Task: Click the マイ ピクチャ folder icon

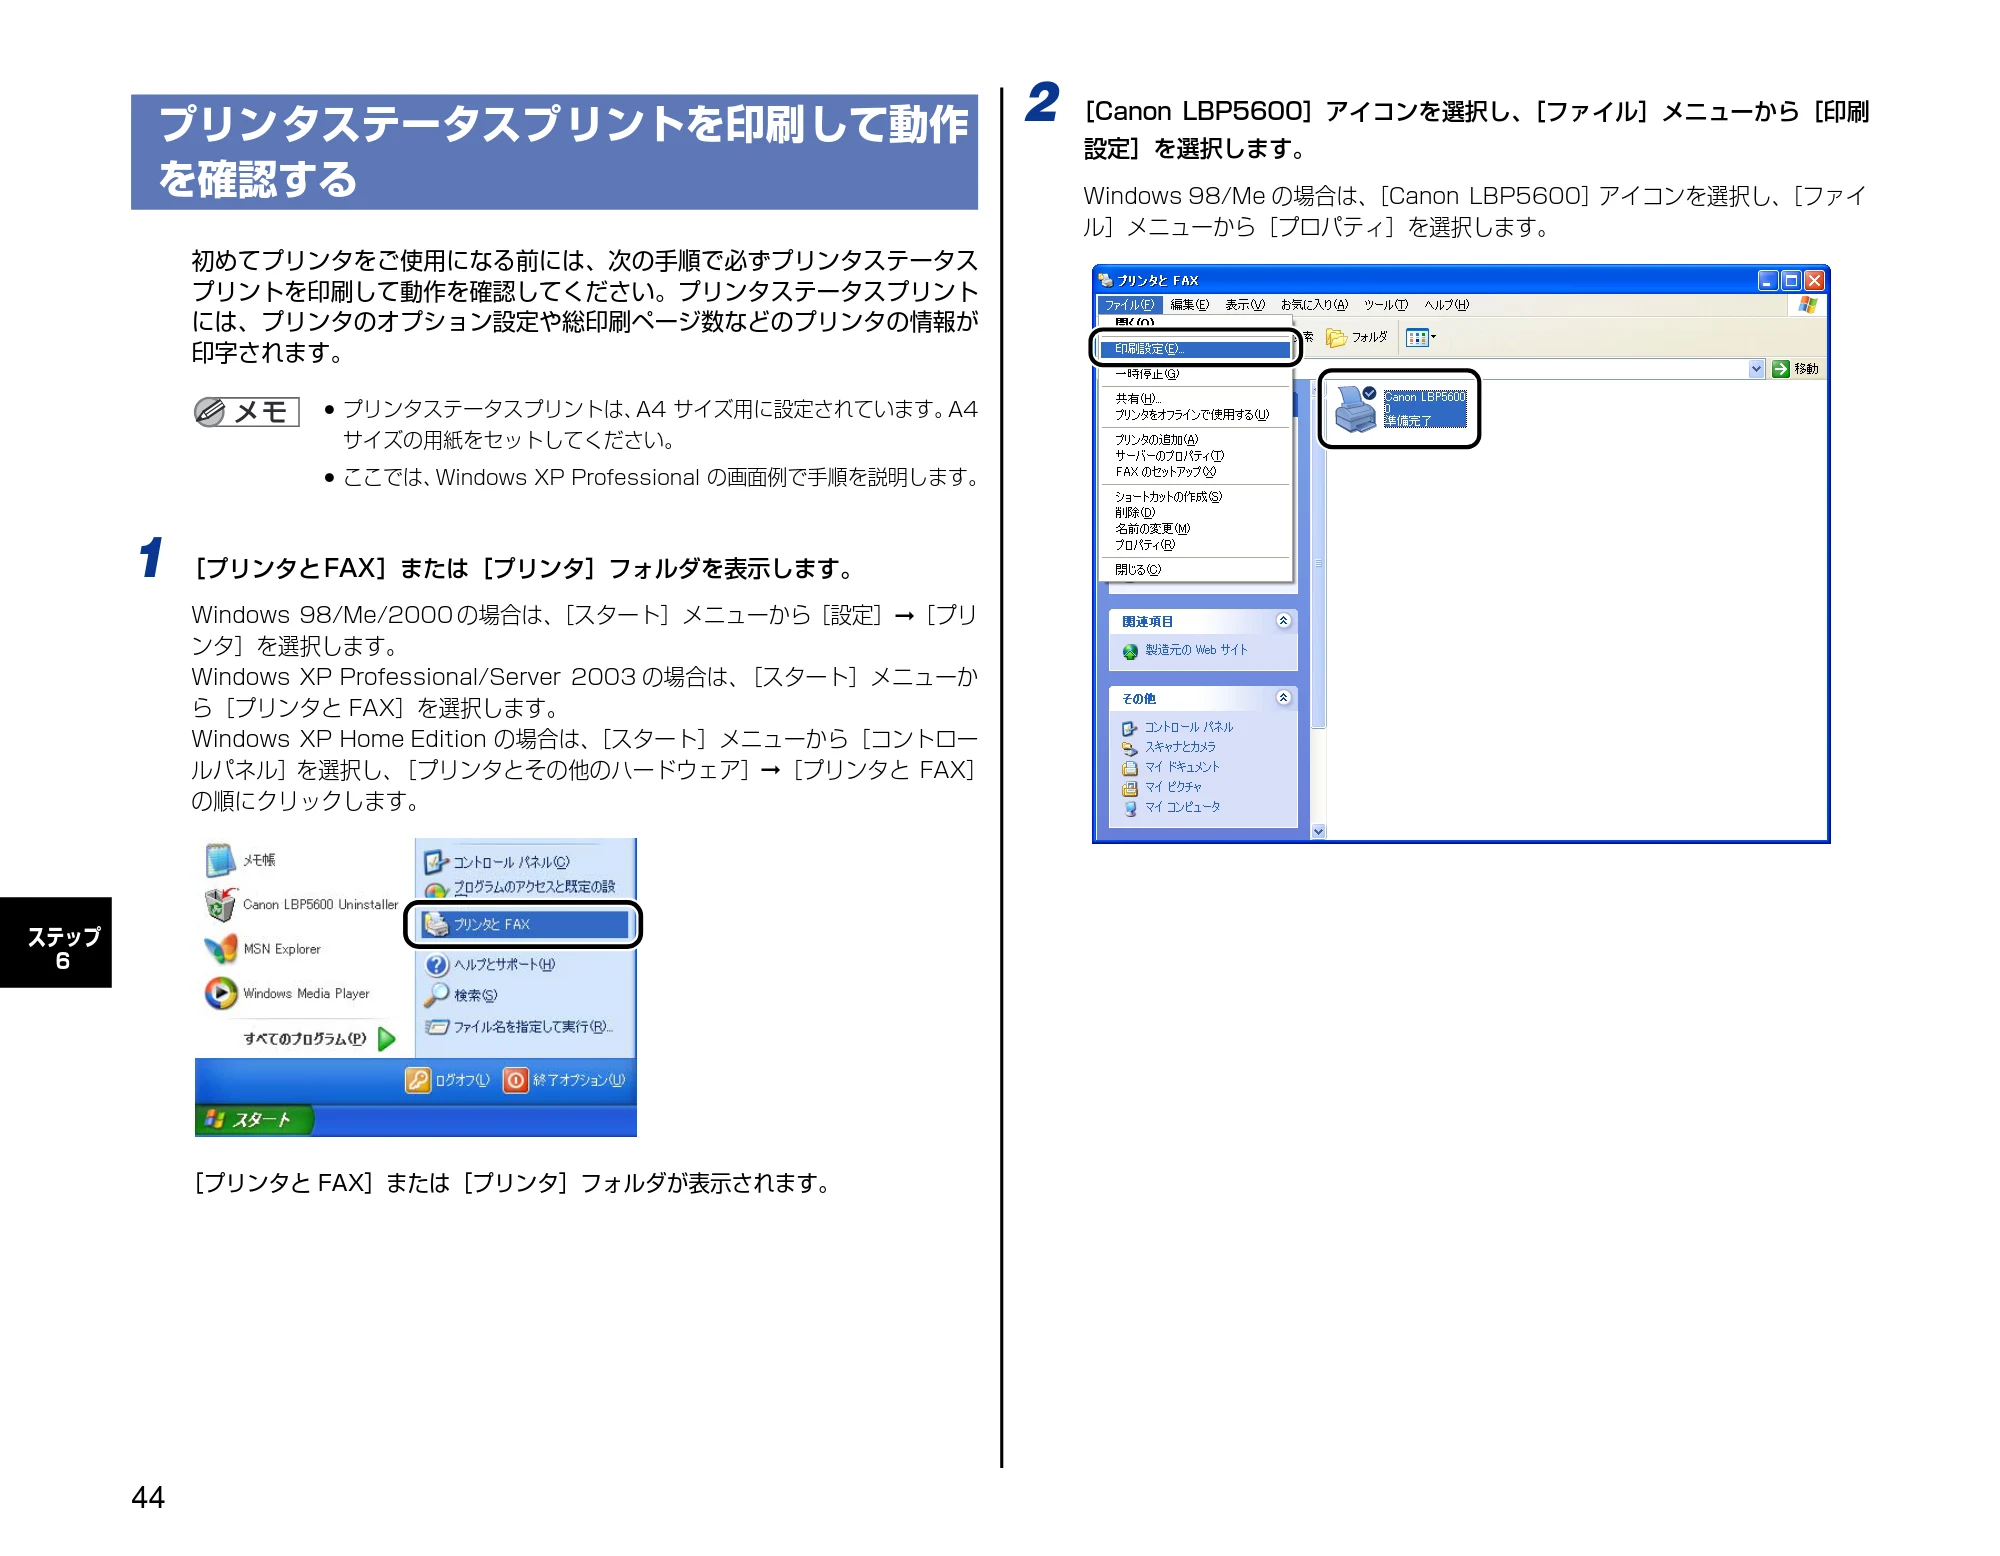Action: tap(1130, 788)
